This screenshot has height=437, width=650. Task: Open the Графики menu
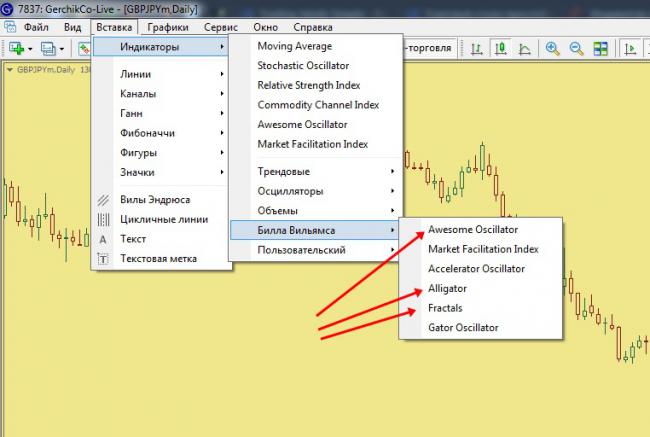pos(168,27)
